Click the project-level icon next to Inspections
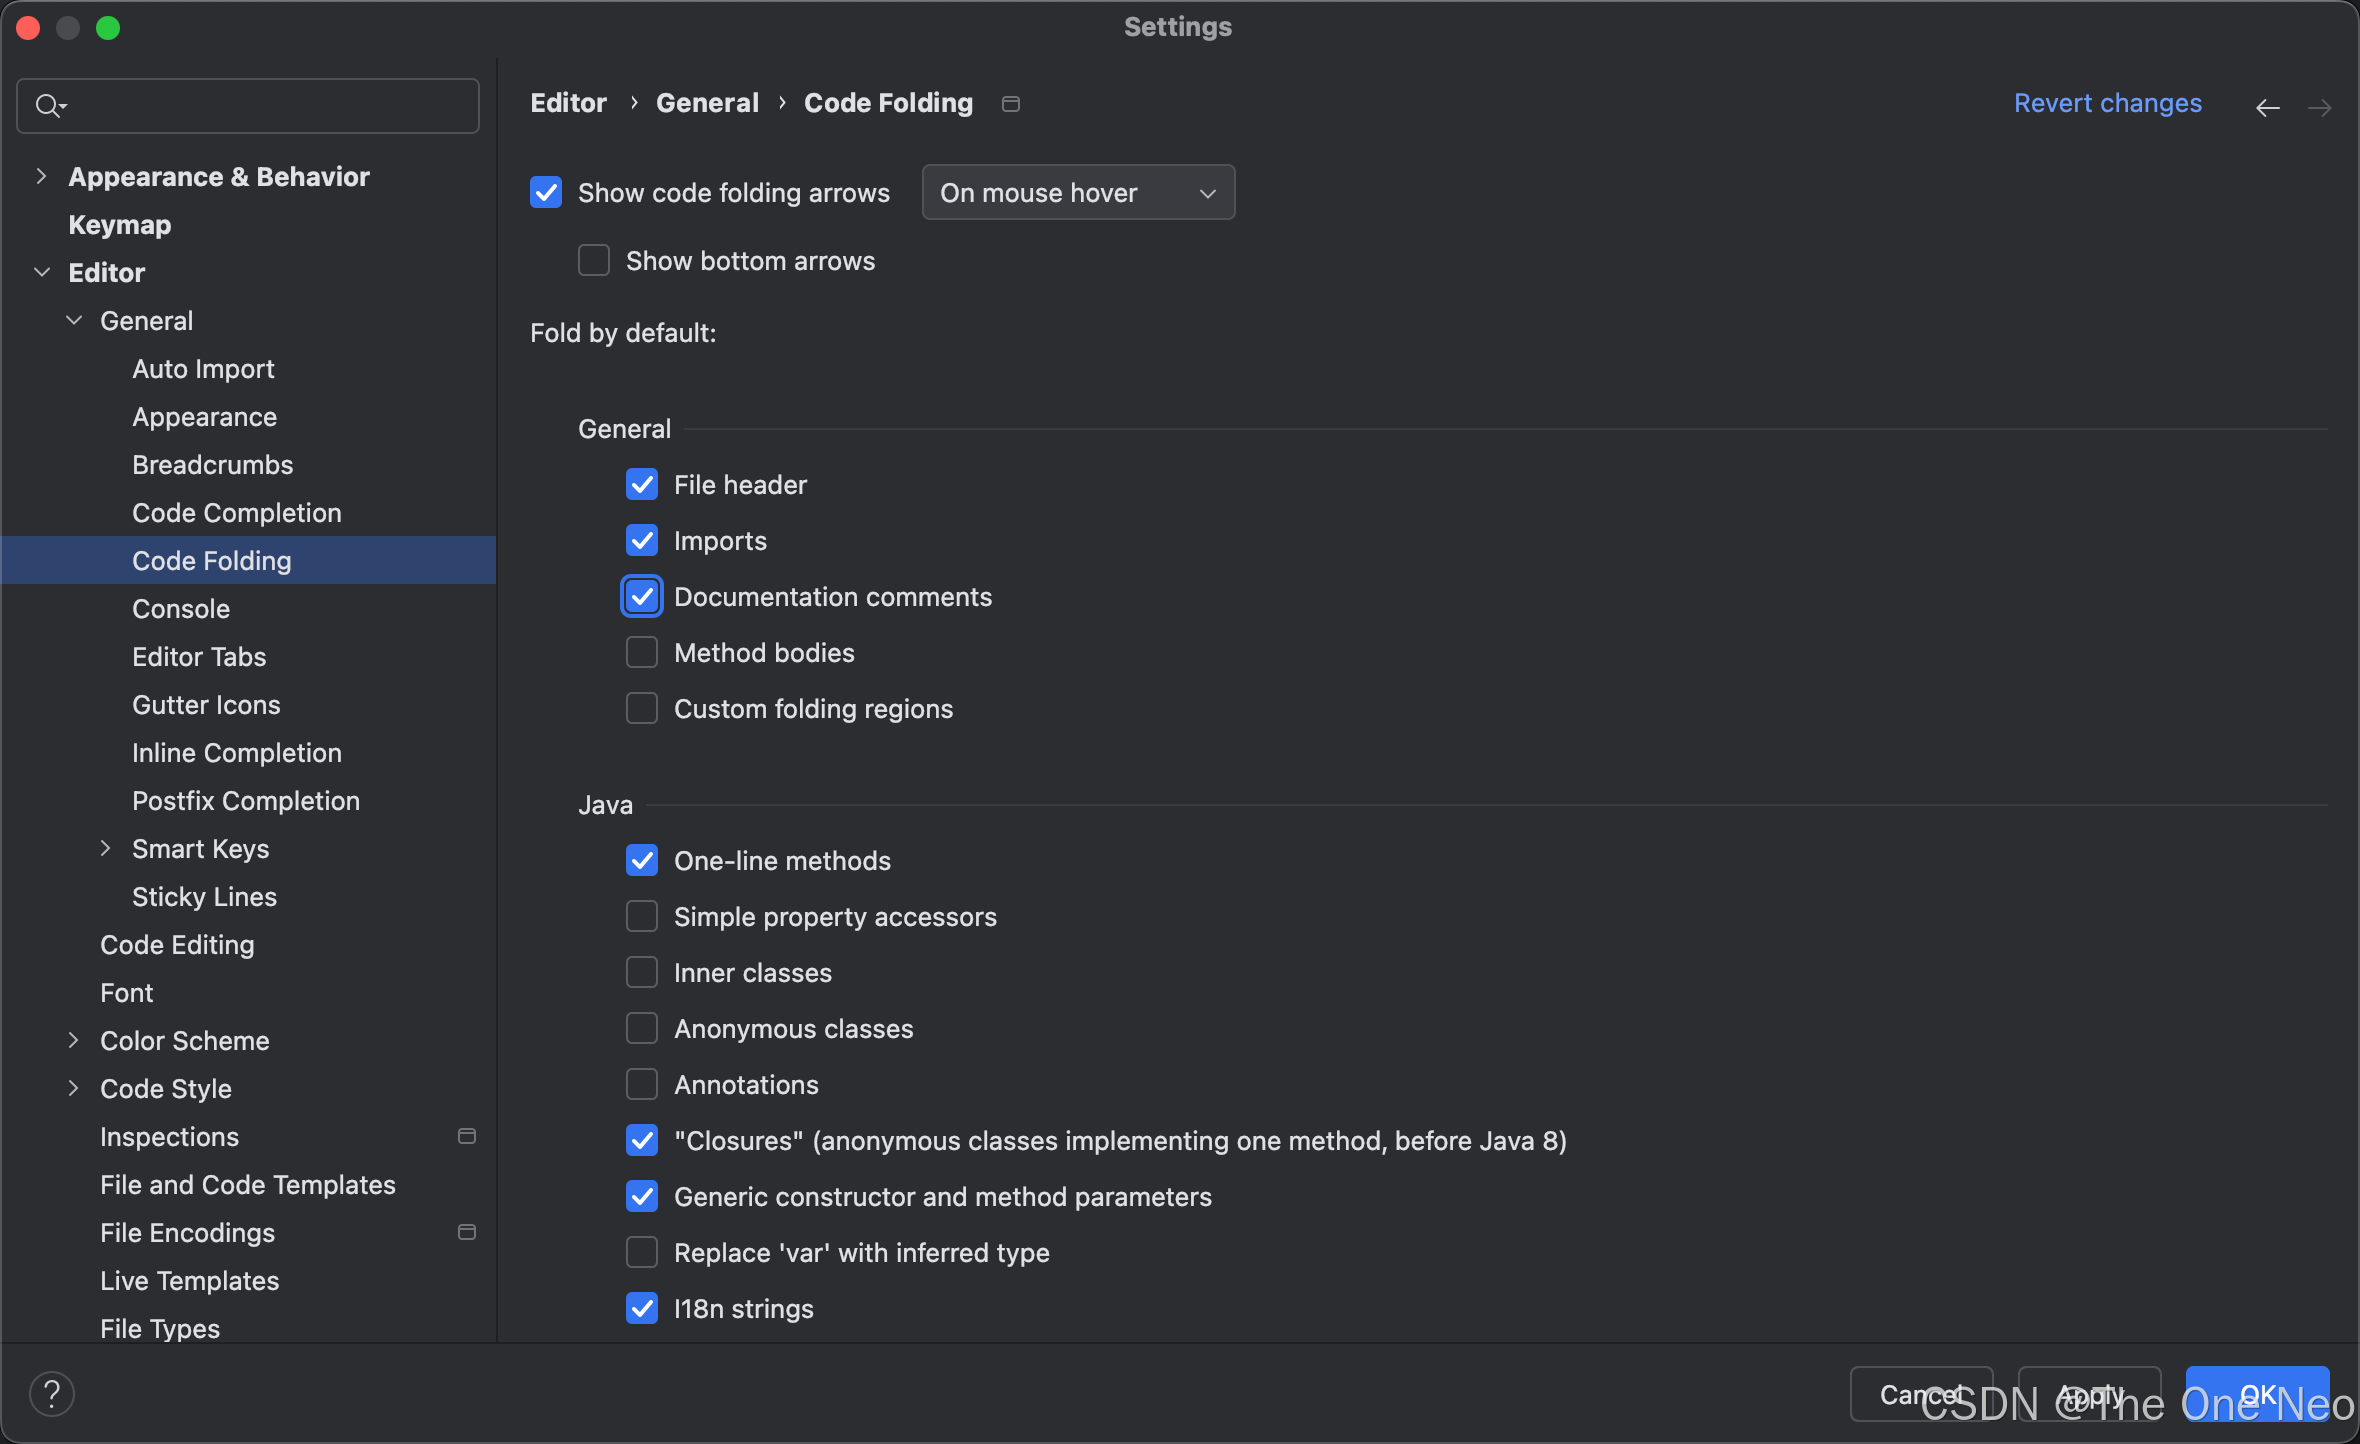The height and width of the screenshot is (1444, 2360). pyautogui.click(x=466, y=1136)
